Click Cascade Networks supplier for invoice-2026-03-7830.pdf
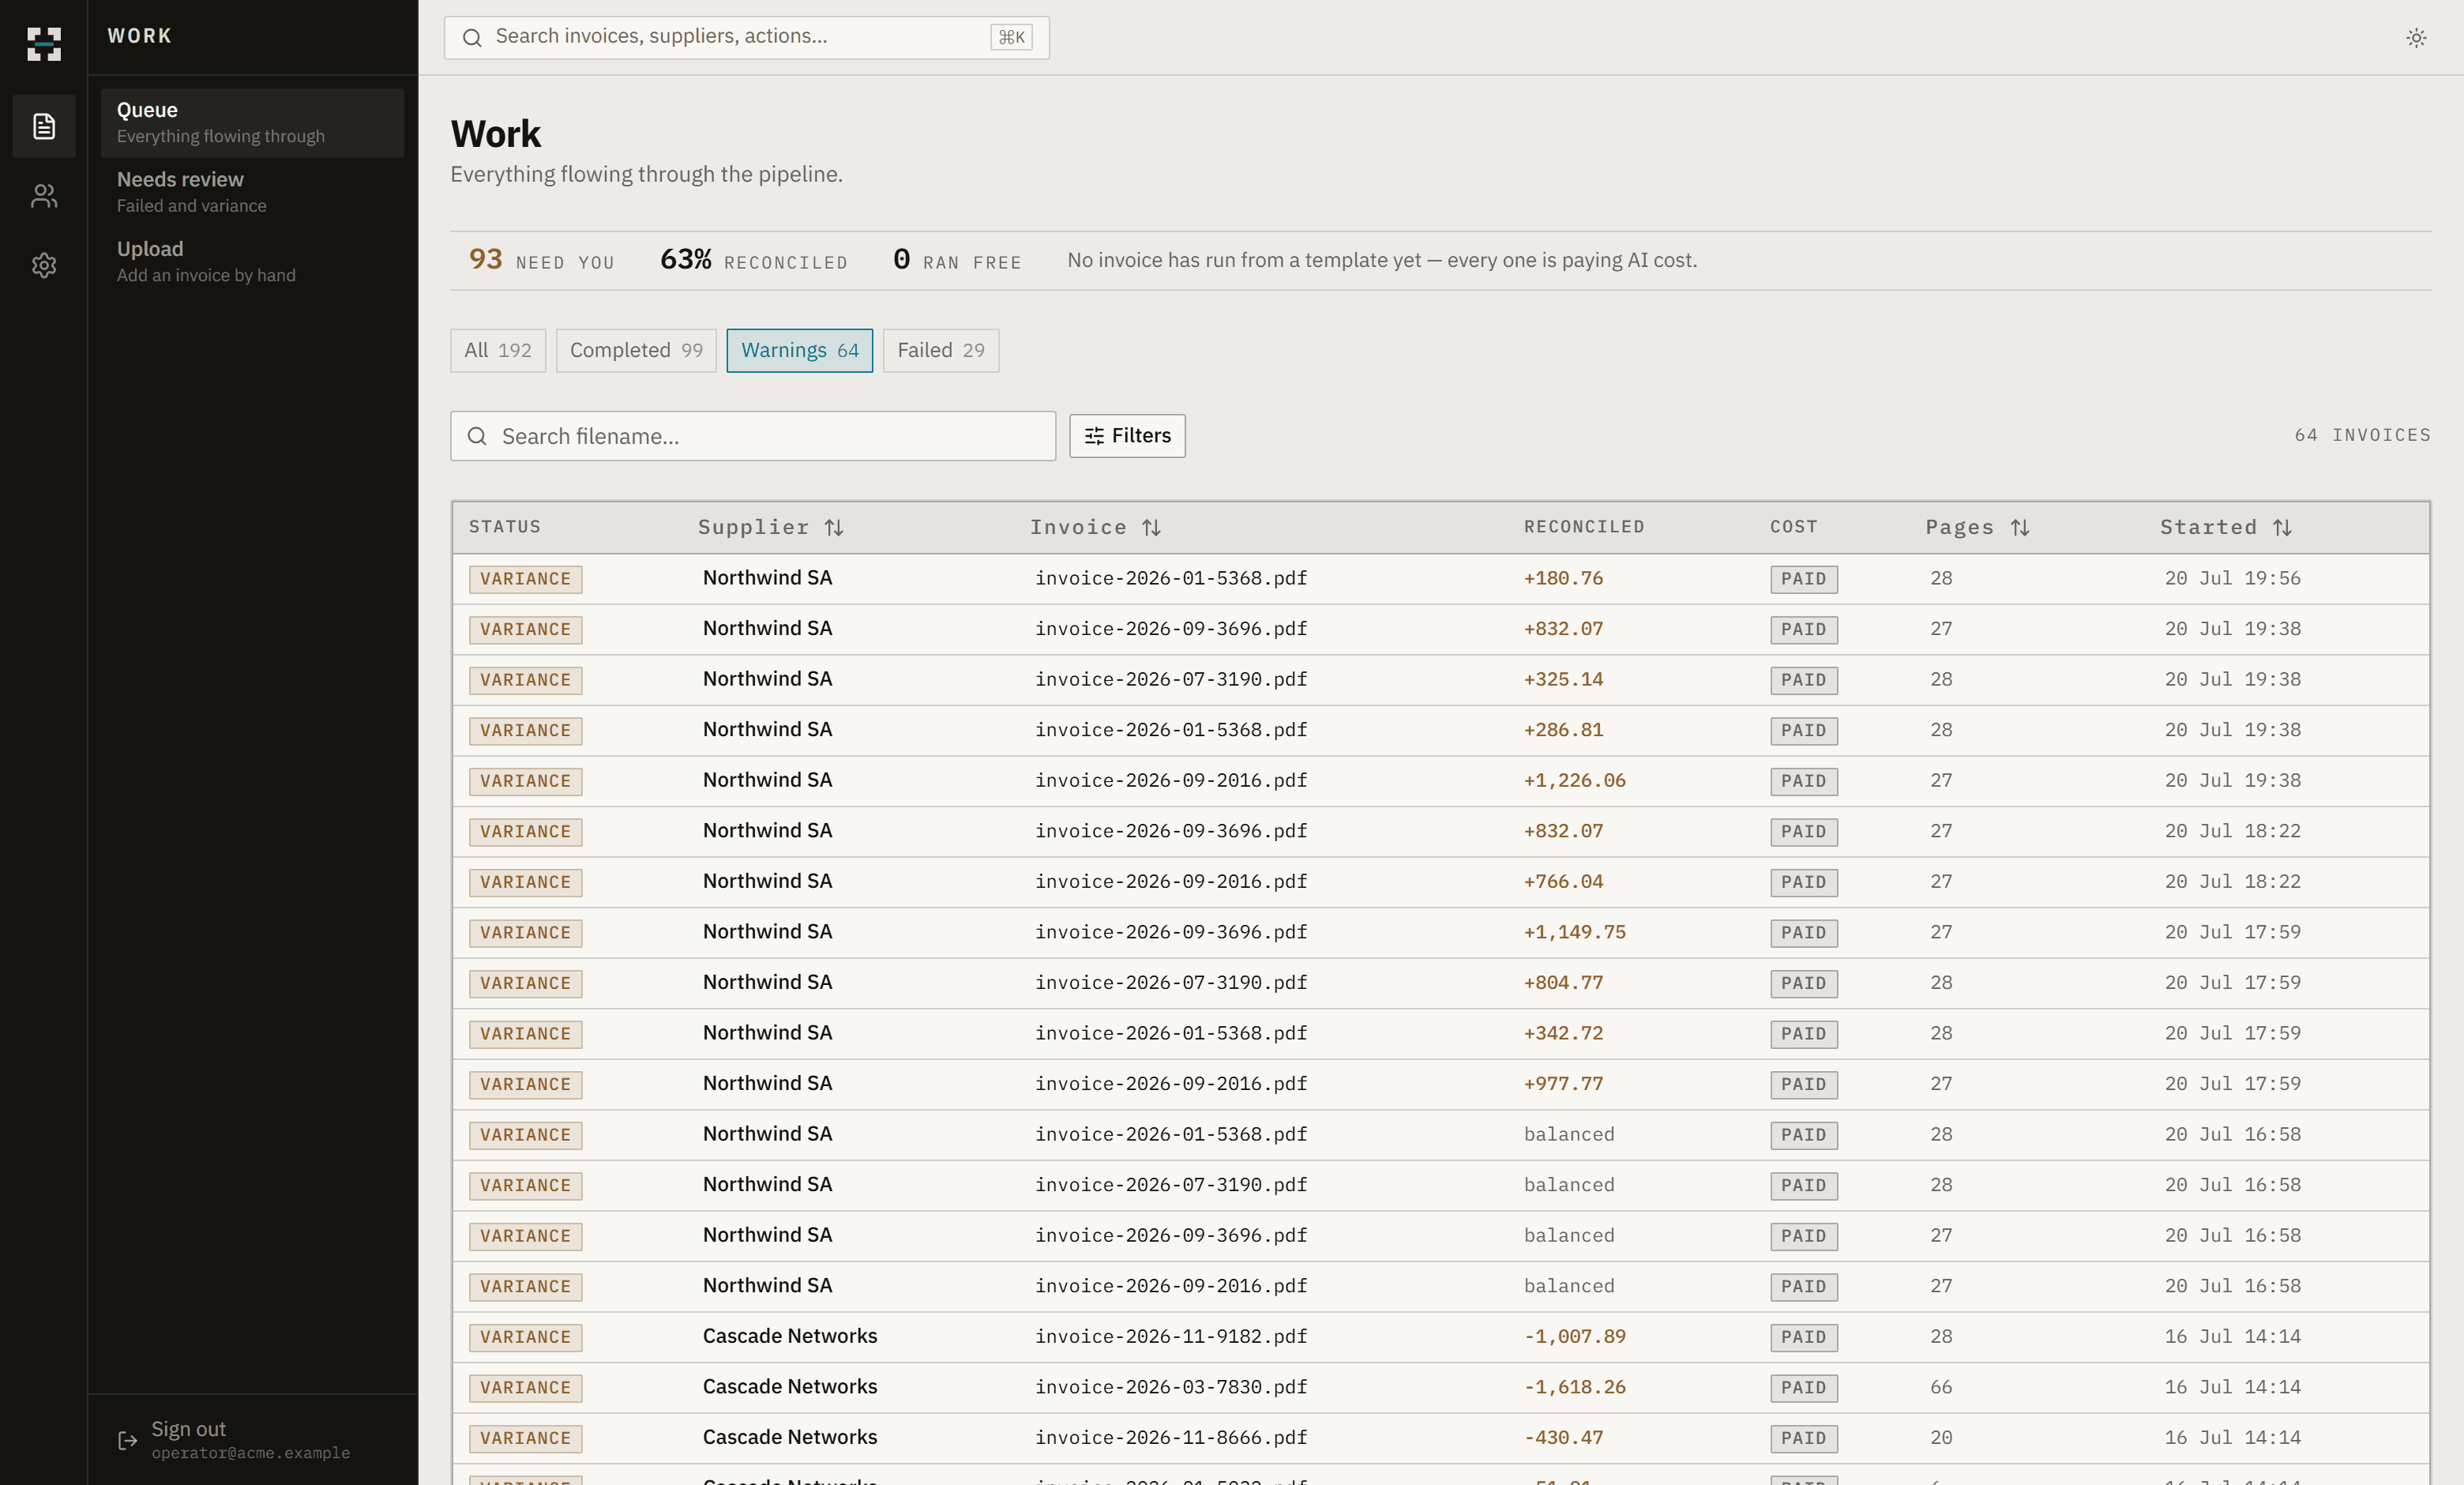 [789, 1387]
